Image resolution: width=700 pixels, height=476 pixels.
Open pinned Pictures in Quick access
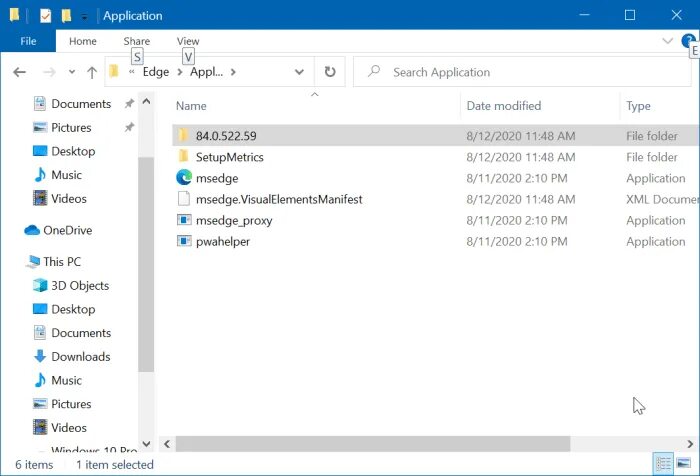[x=71, y=127]
